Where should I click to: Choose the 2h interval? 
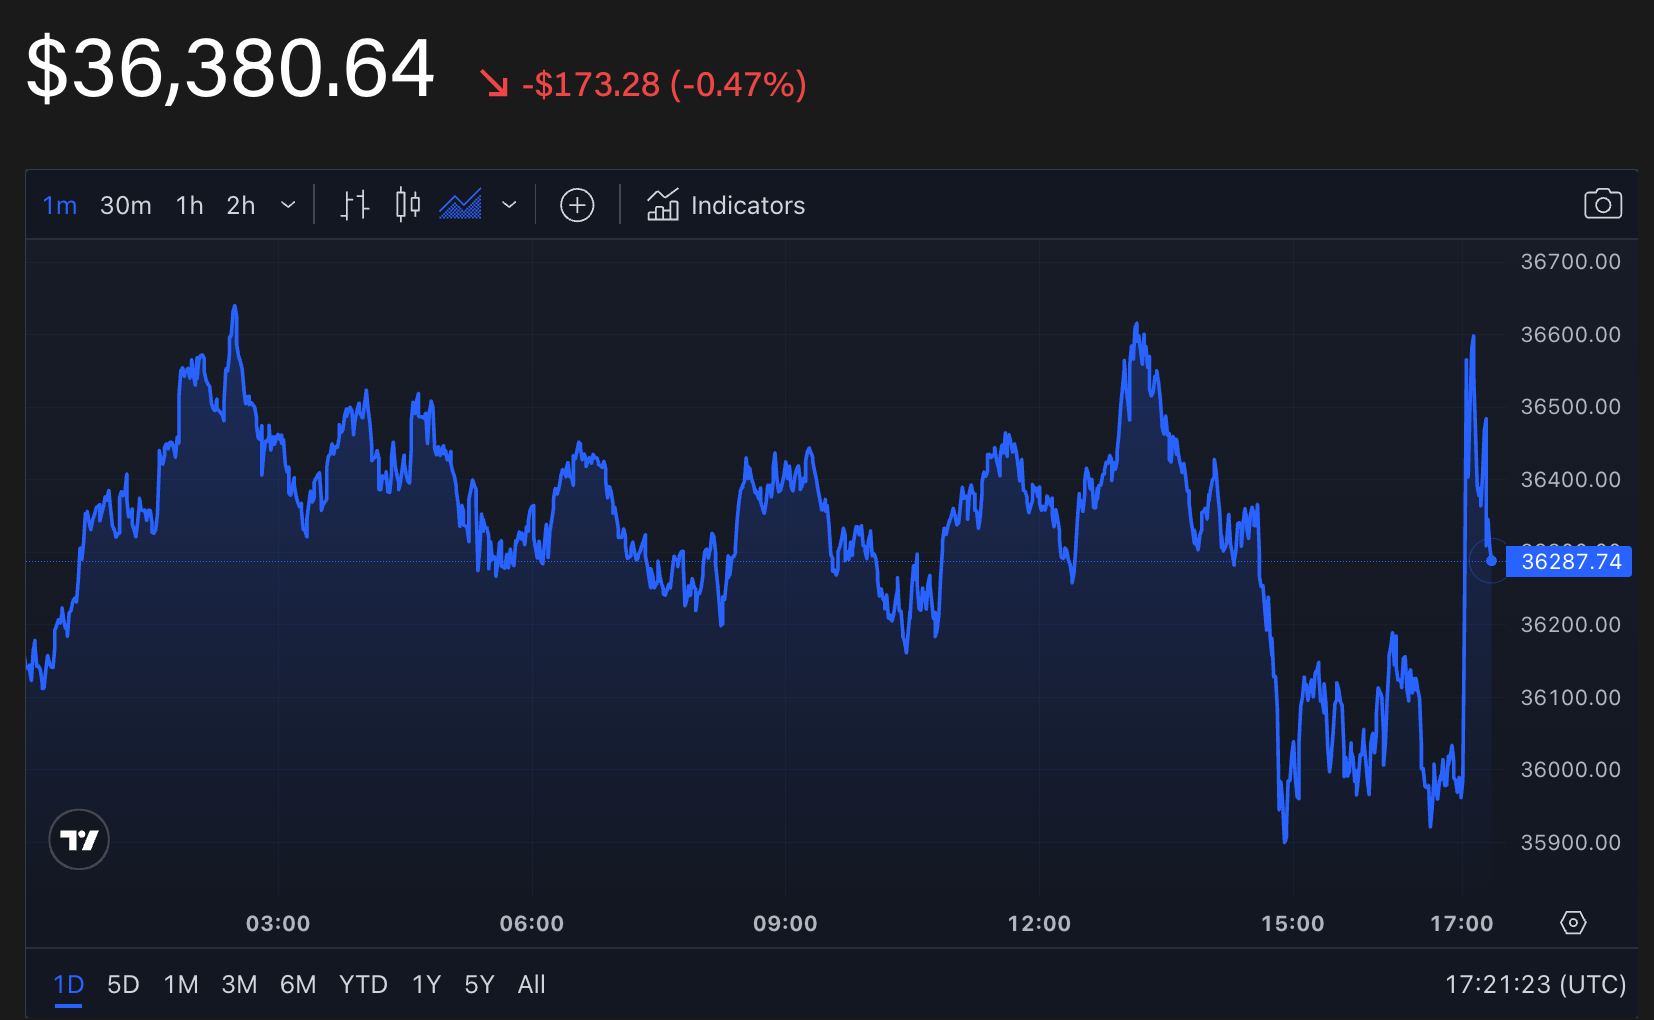[x=241, y=205]
